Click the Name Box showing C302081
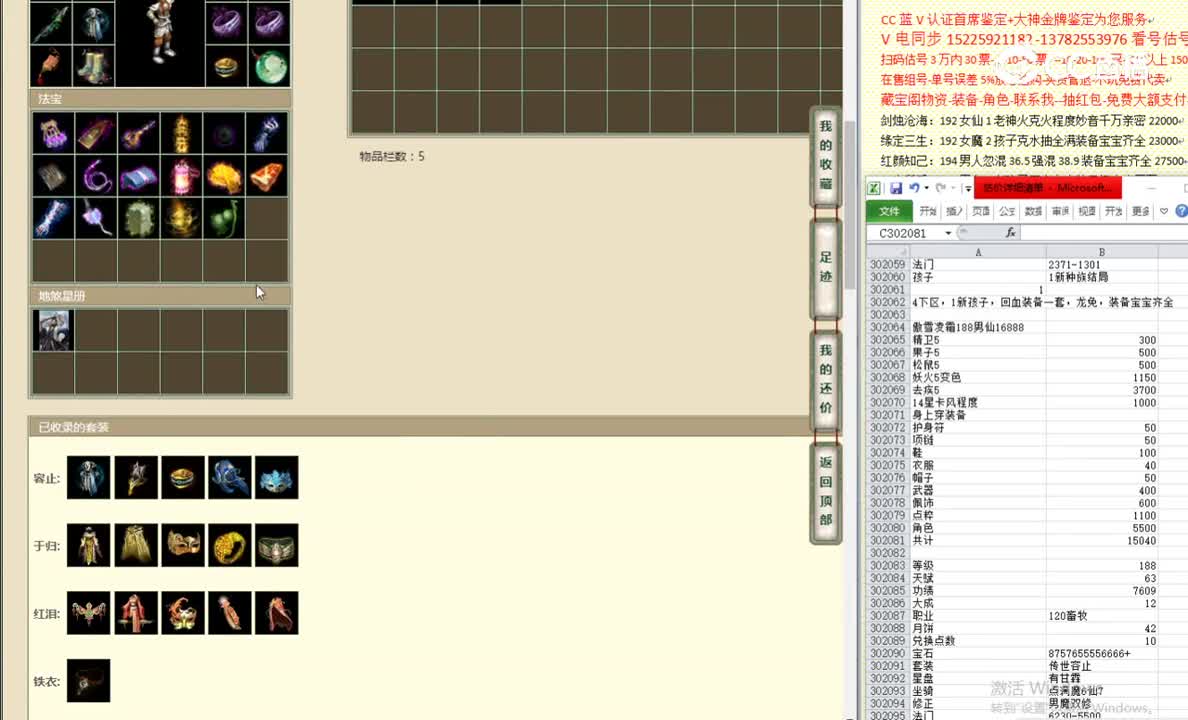 coord(905,233)
